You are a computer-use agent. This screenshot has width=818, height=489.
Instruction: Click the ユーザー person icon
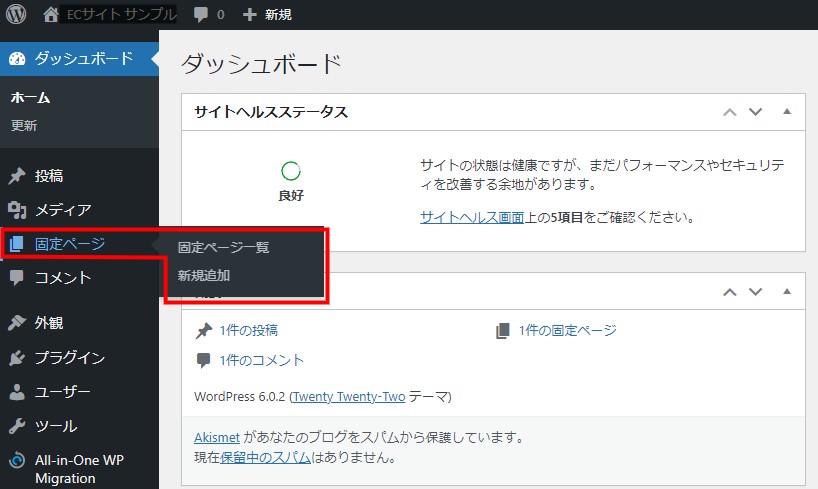click(17, 391)
